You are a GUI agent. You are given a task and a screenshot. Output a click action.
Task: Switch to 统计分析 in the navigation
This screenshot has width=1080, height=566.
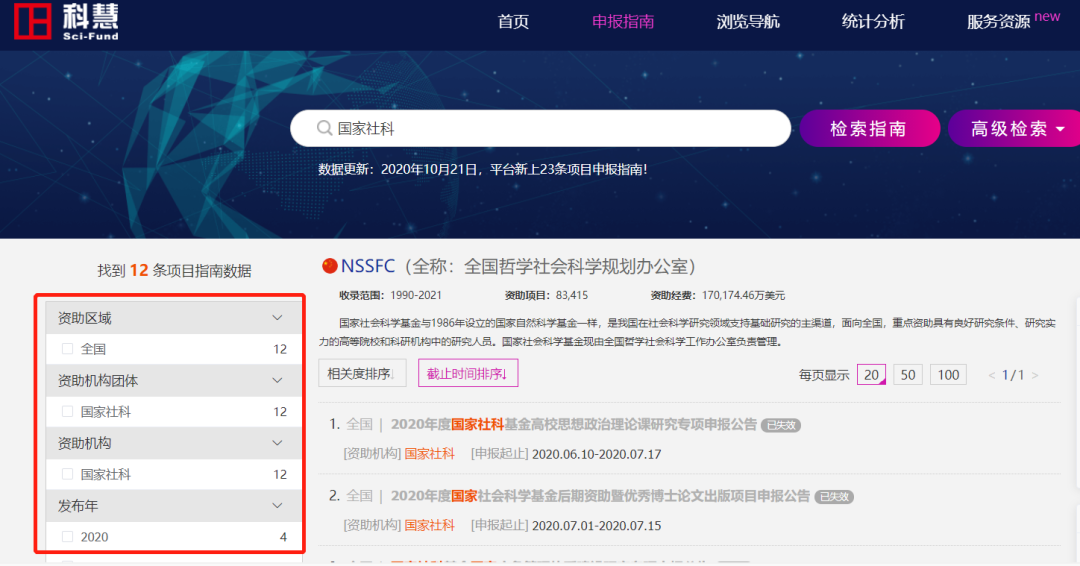click(873, 22)
